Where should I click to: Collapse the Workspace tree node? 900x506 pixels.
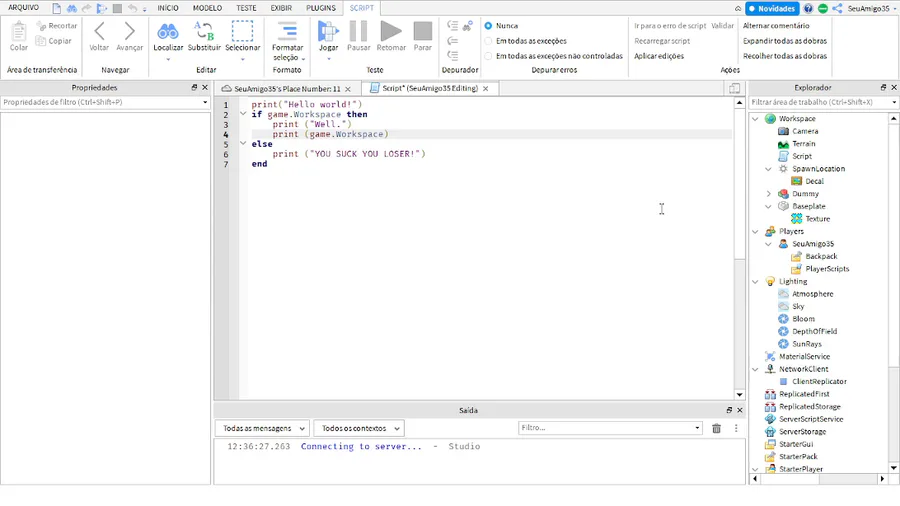[755, 119]
